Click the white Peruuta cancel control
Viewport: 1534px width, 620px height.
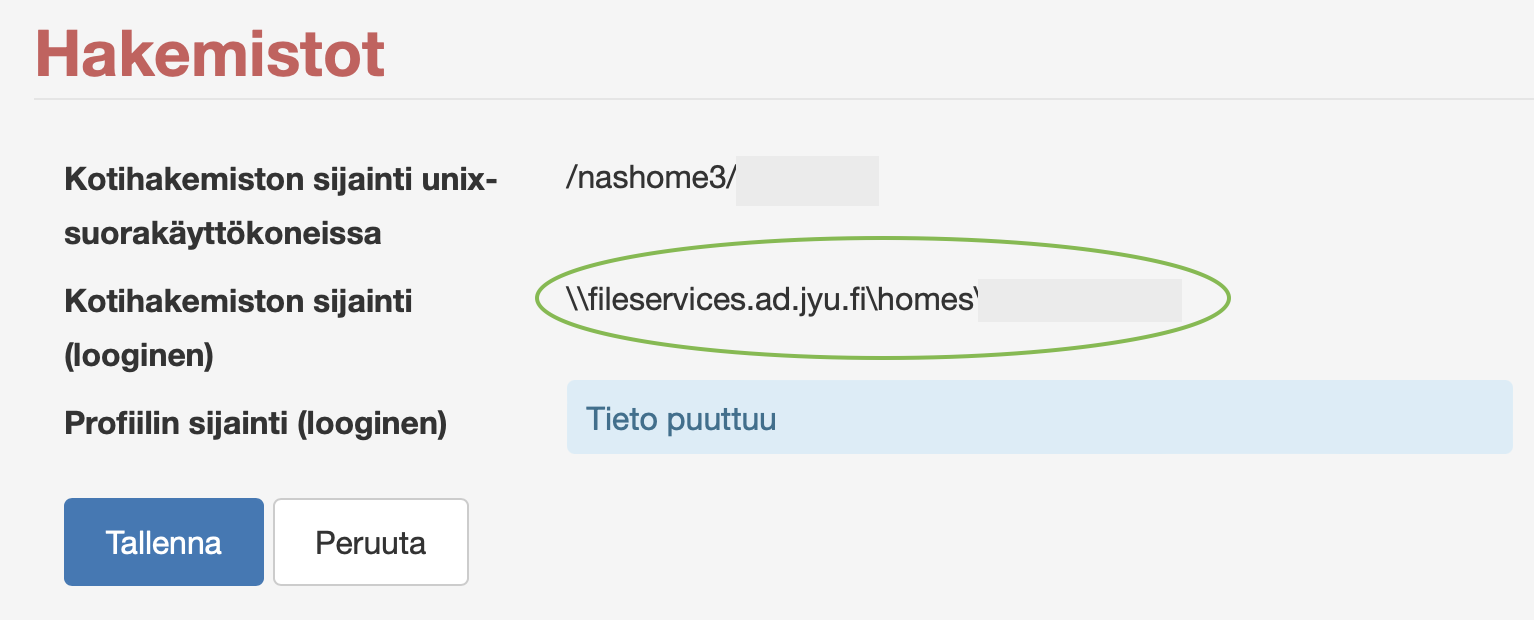point(370,542)
